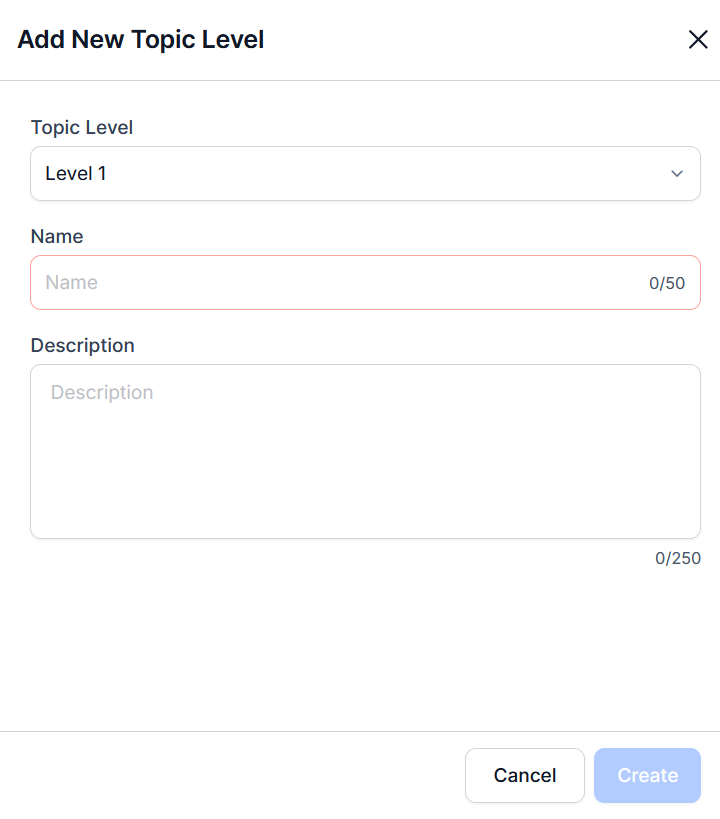Viewport: 720px width, 819px height.
Task: Click the Name placeholder text
Action: coord(71,283)
